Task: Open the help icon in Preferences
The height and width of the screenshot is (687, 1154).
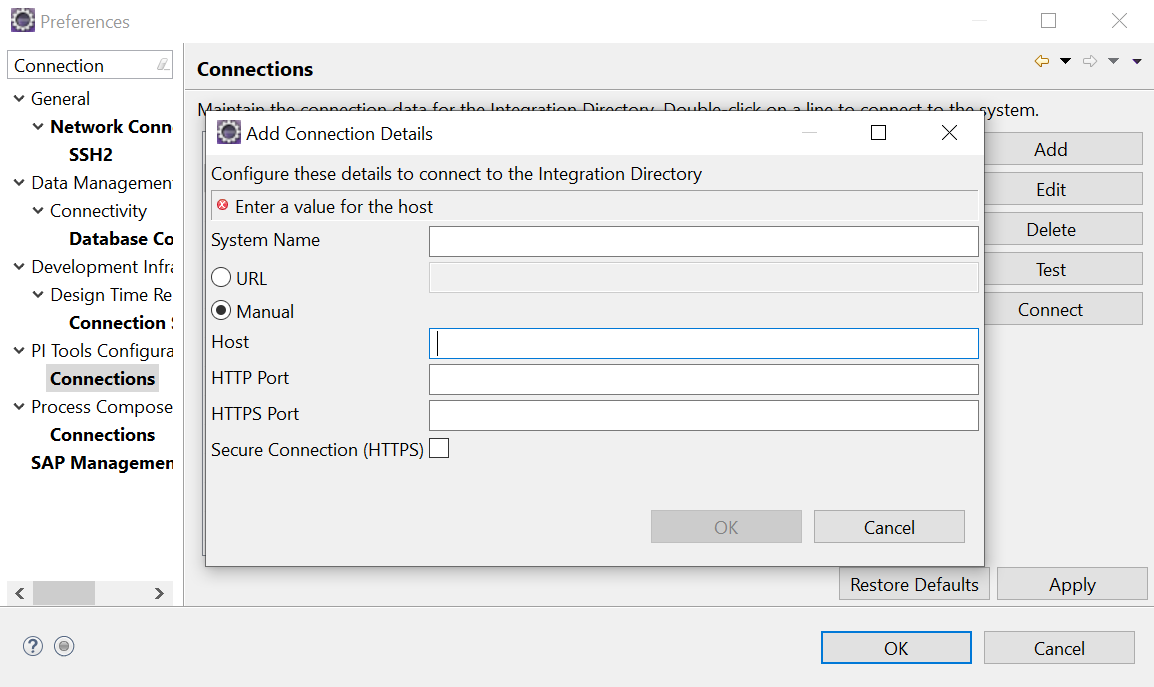Action: 32,647
